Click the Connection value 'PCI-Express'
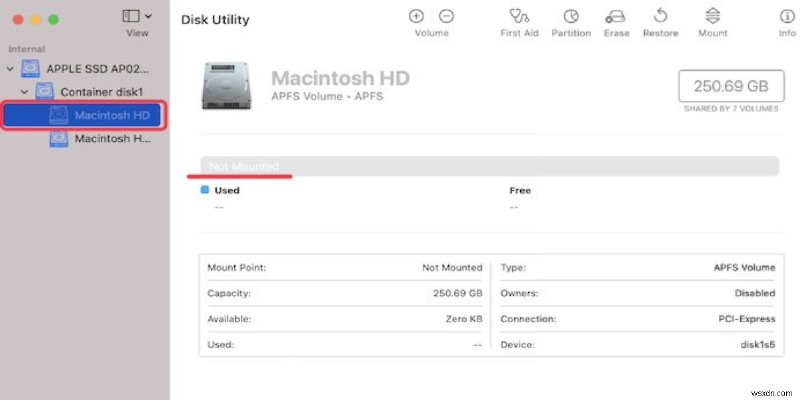The height and width of the screenshot is (400, 800). click(746, 319)
